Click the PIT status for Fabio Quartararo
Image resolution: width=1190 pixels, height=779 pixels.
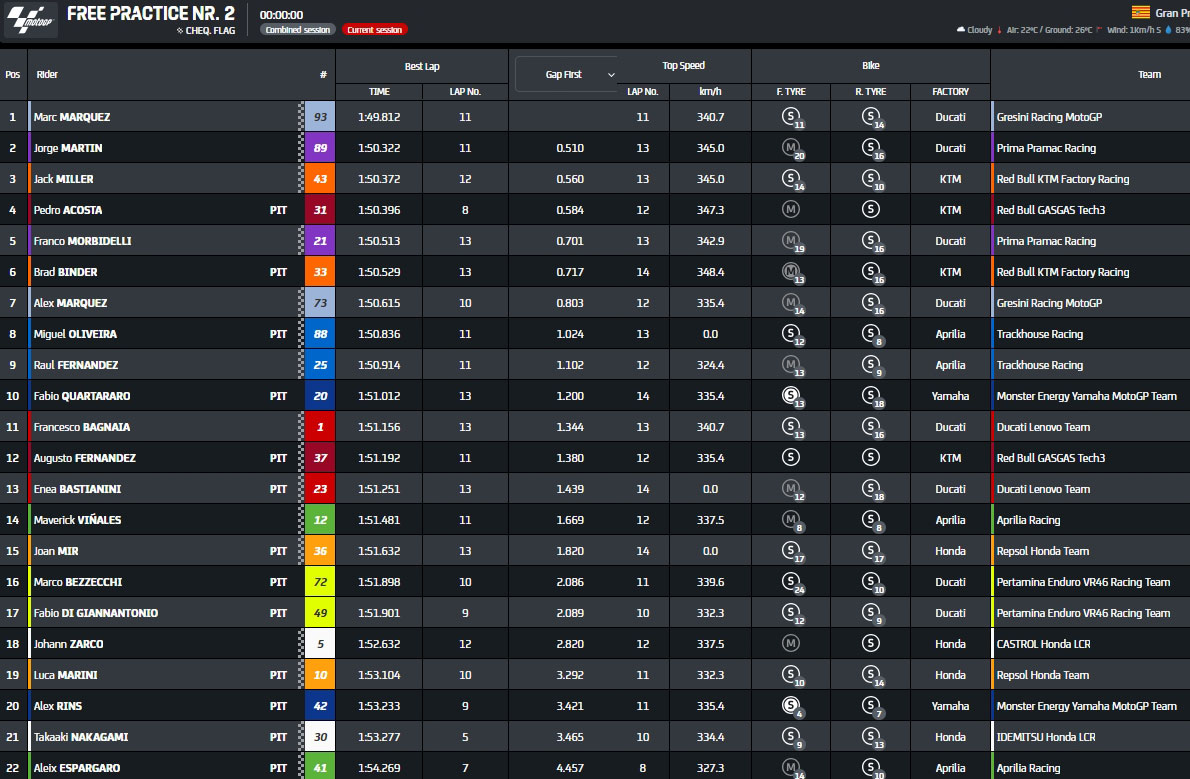tap(278, 396)
